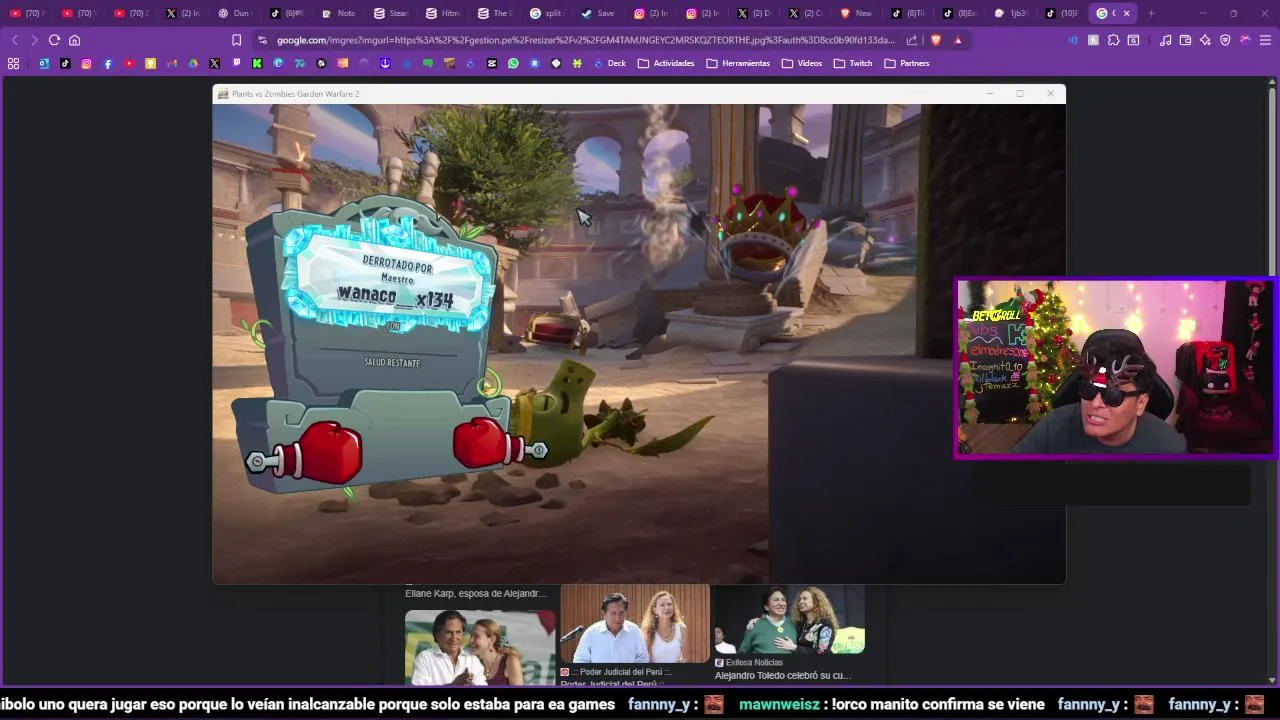Switch to the Steam 'Save' tab
This screenshot has width=1280, height=720.
[x=598, y=13]
